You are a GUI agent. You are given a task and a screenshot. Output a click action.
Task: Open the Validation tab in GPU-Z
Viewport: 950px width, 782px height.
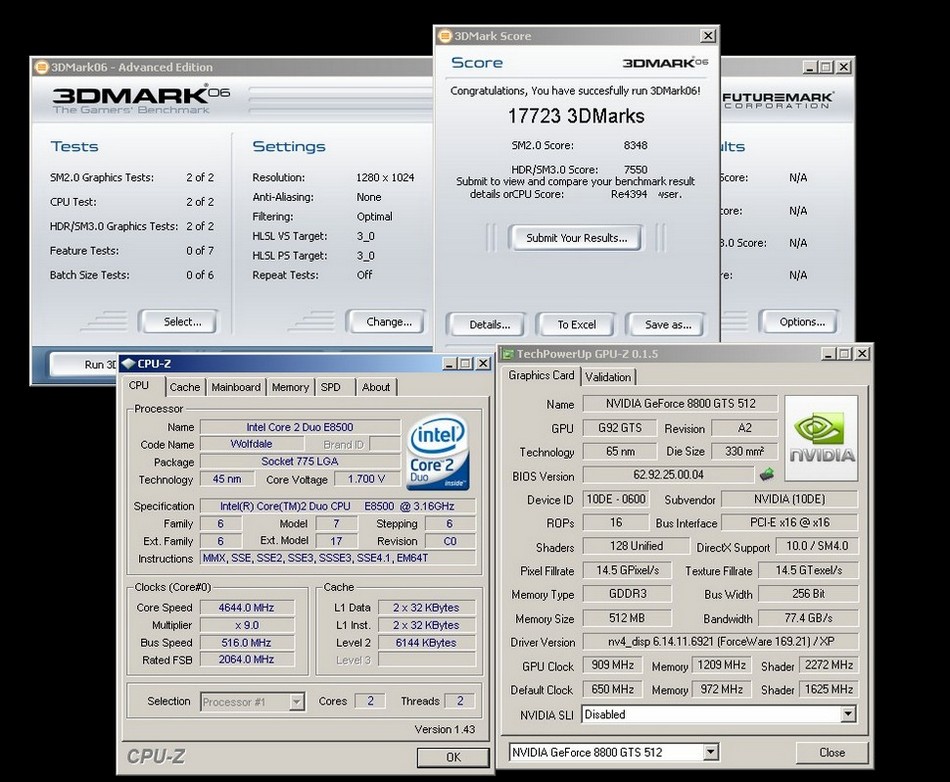click(x=608, y=377)
